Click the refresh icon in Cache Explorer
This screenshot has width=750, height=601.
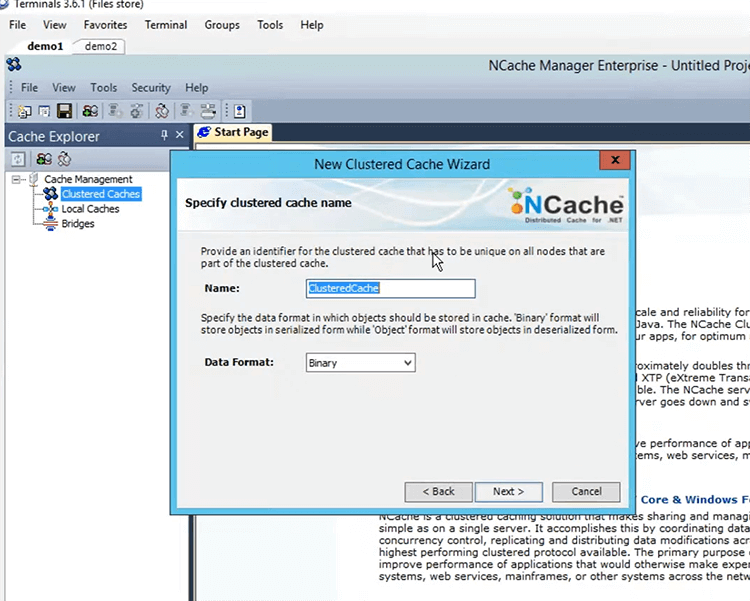pyautogui.click(x=18, y=159)
